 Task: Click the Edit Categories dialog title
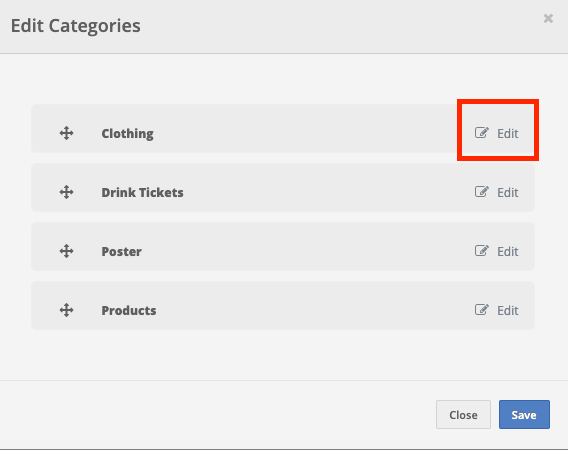tap(76, 26)
